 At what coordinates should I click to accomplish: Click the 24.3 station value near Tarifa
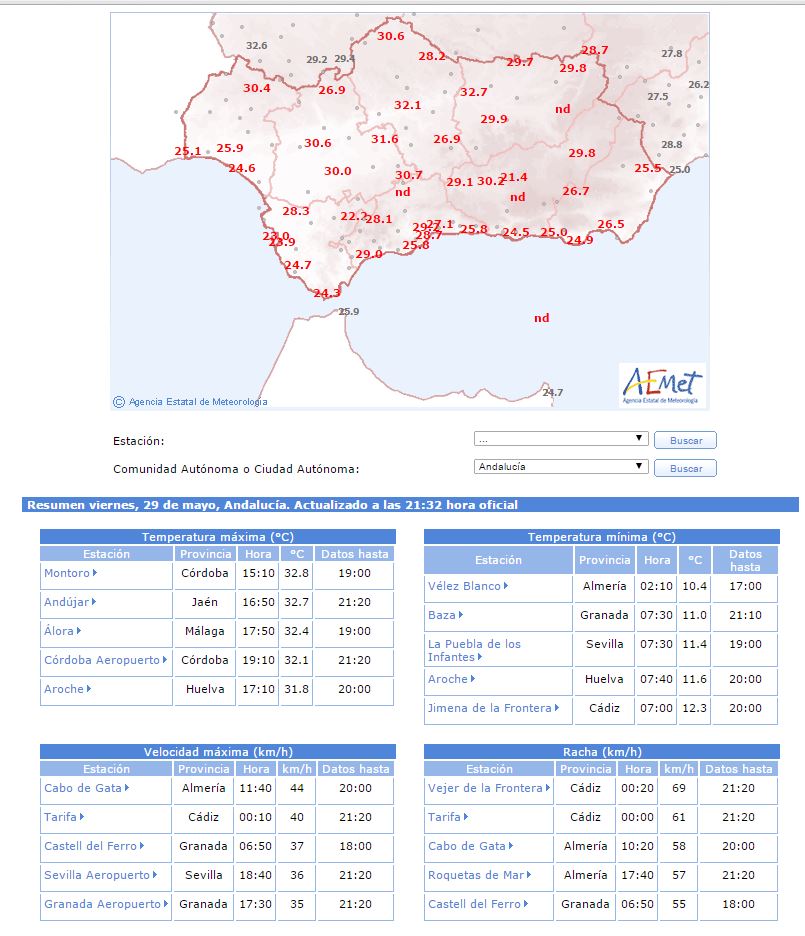(327, 293)
